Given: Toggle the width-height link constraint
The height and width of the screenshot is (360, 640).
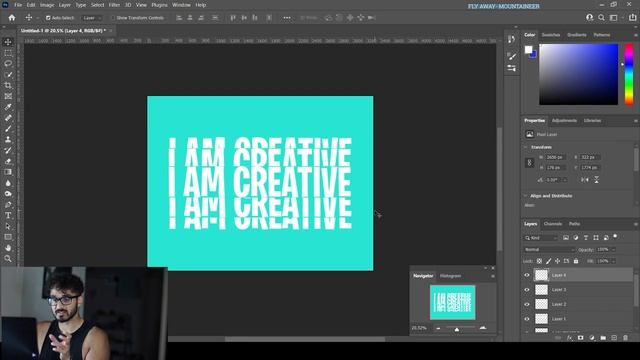Looking at the screenshot, I should (x=529, y=162).
